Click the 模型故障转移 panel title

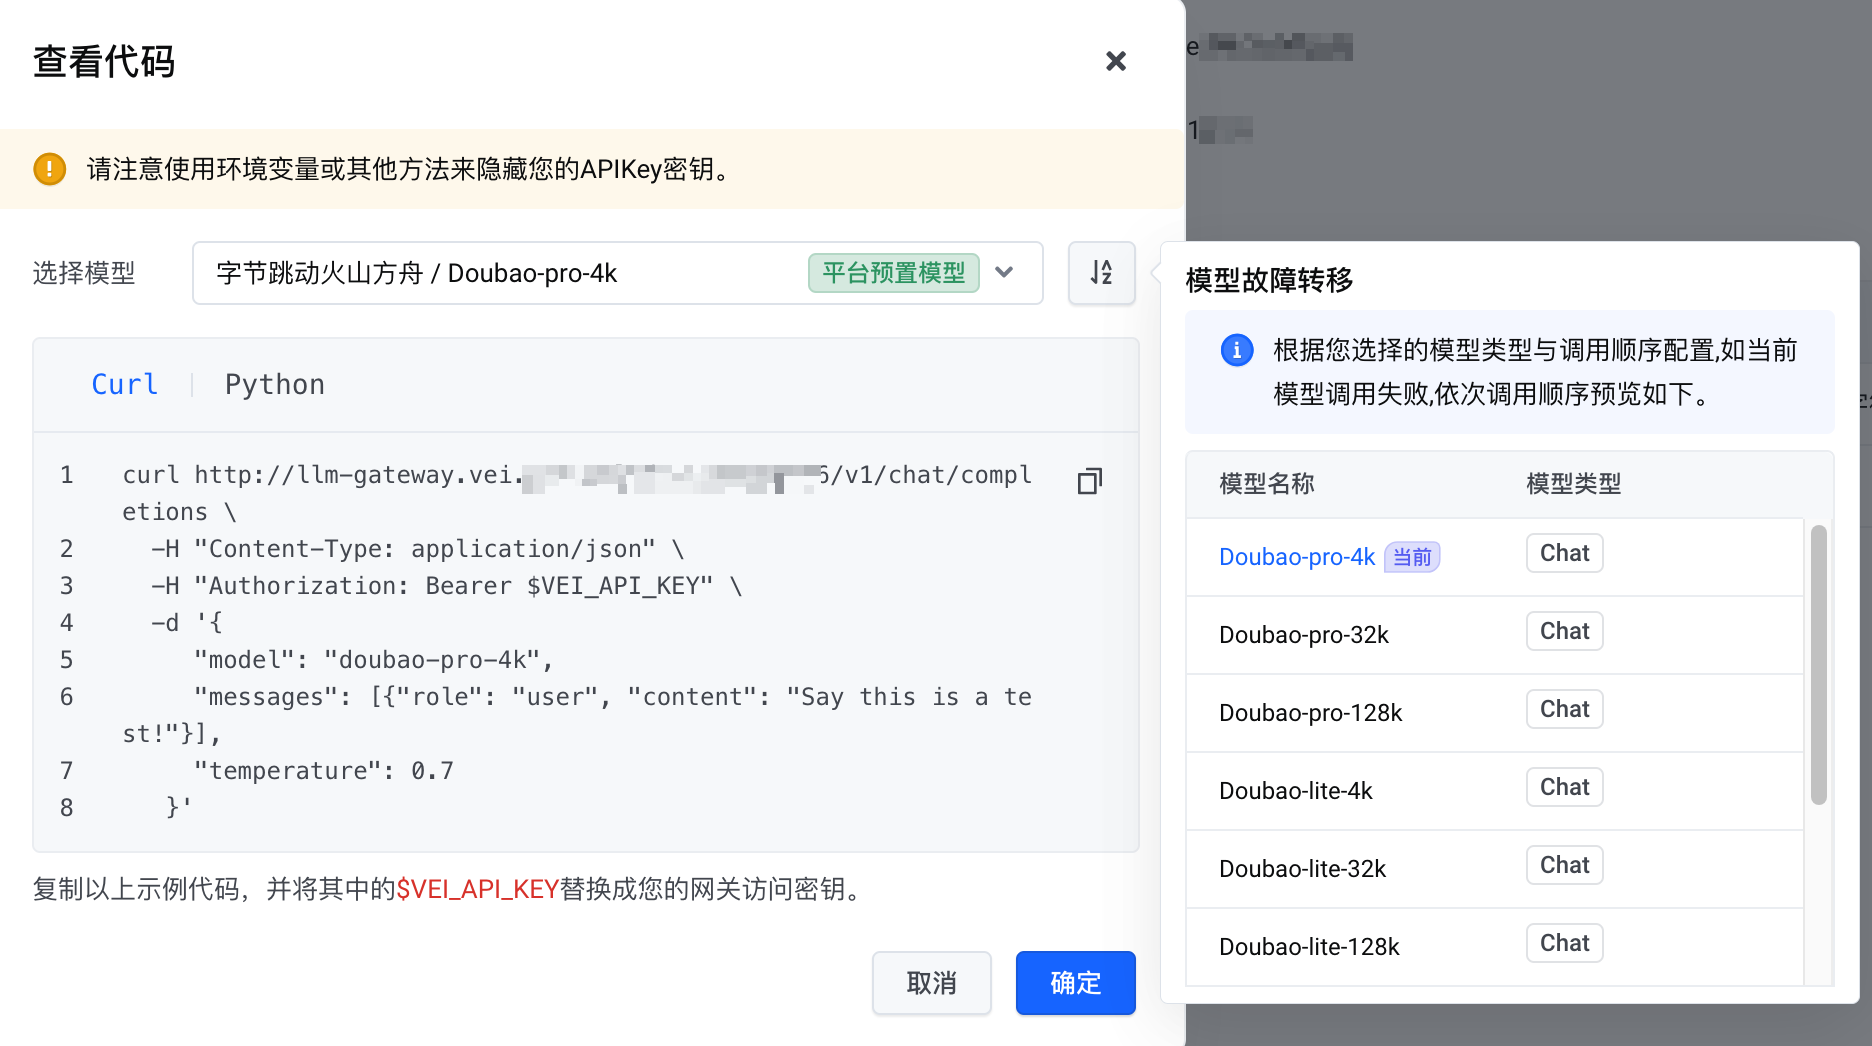pos(1270,280)
